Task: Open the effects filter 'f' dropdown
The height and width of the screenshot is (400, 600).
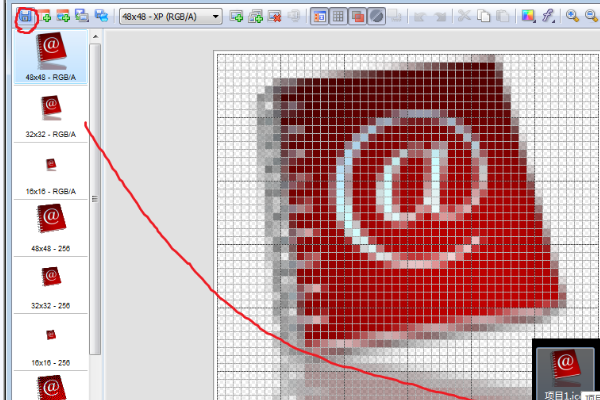Action: tap(549, 16)
